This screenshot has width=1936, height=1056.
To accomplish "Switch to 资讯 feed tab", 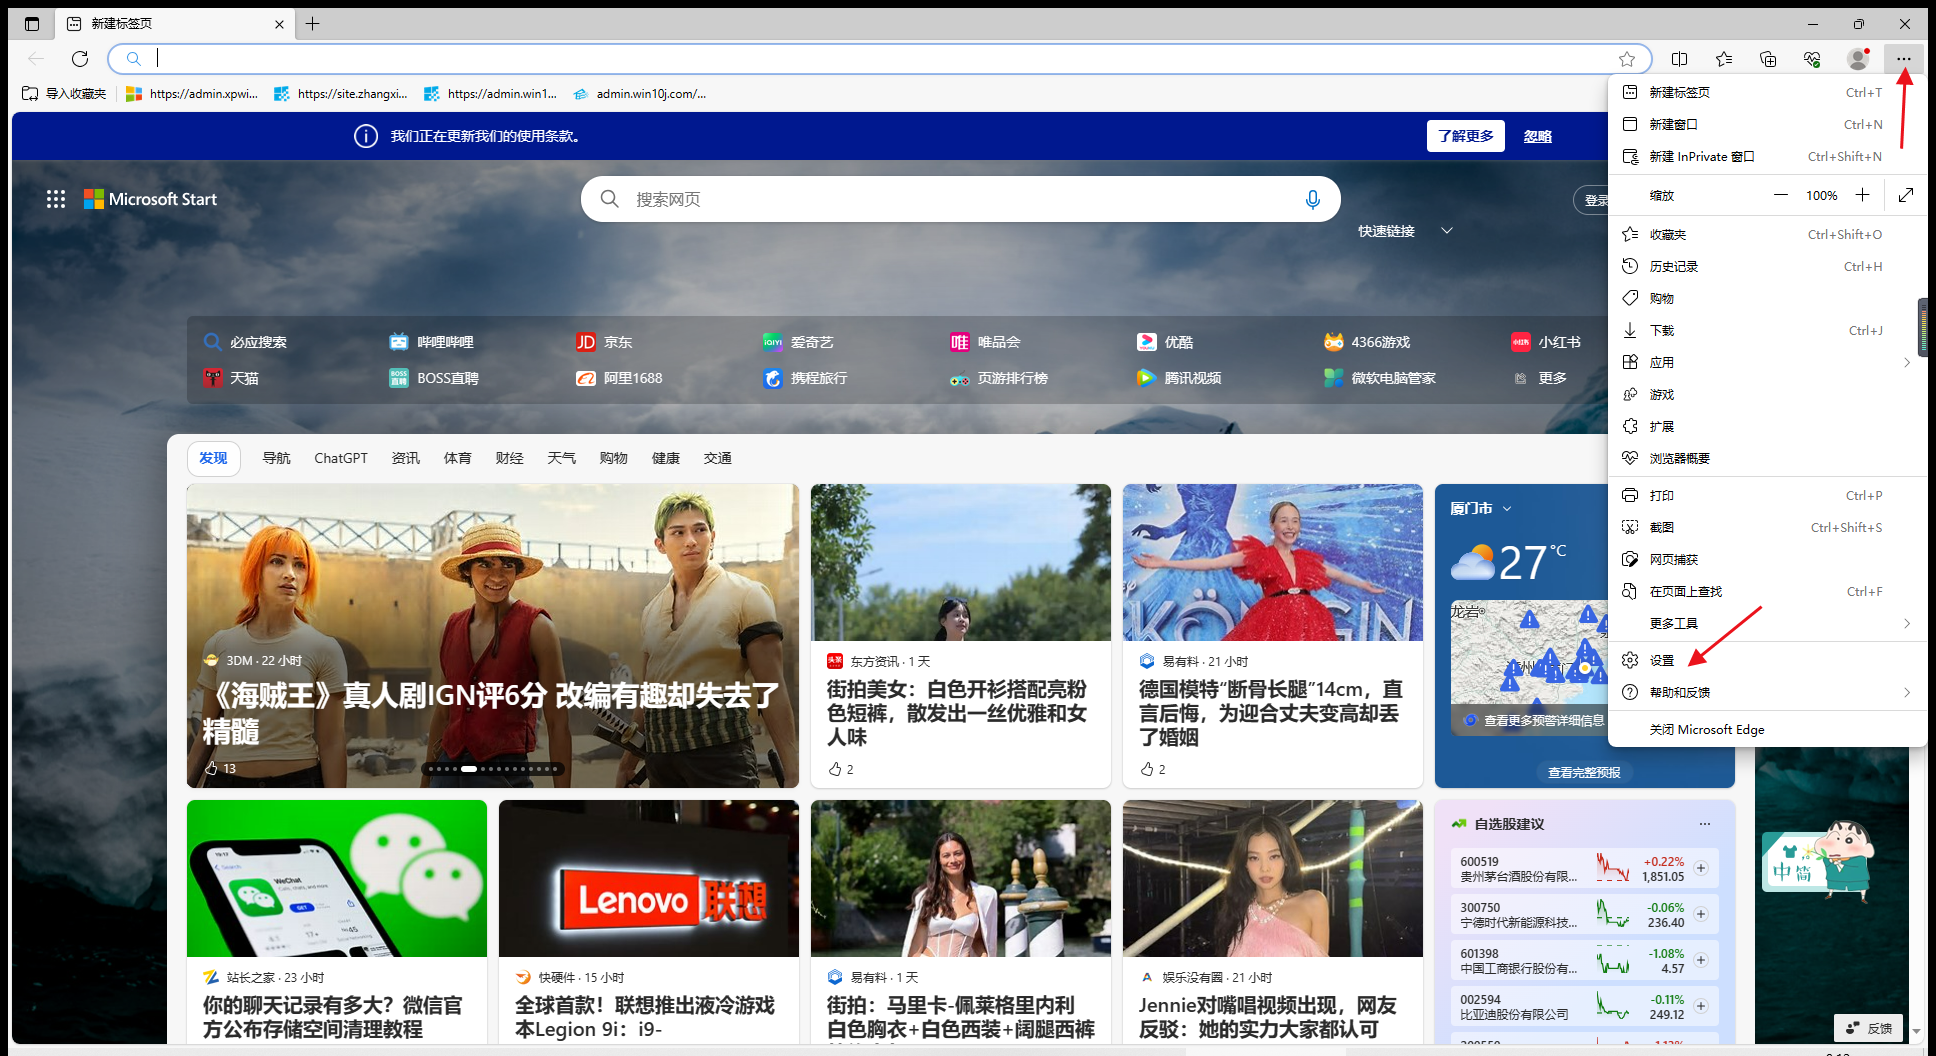I will click(405, 458).
